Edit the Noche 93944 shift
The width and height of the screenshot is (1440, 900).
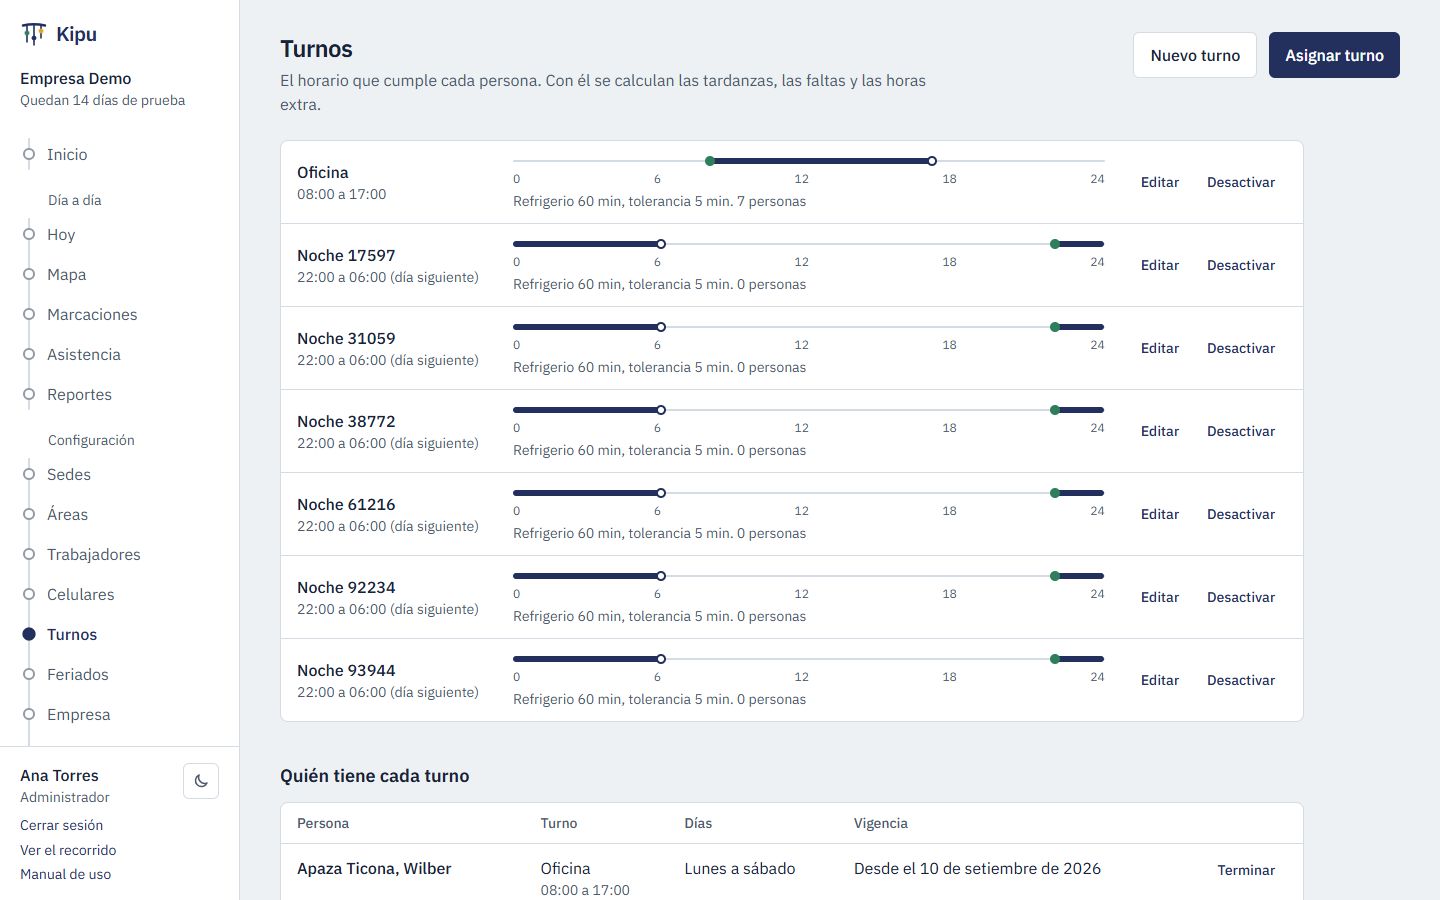[x=1160, y=680]
